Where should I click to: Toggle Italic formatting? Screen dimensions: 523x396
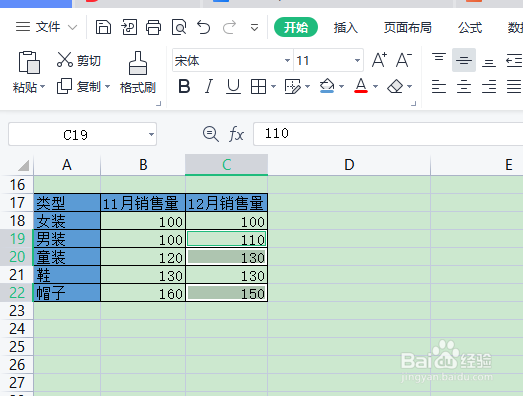tap(209, 86)
